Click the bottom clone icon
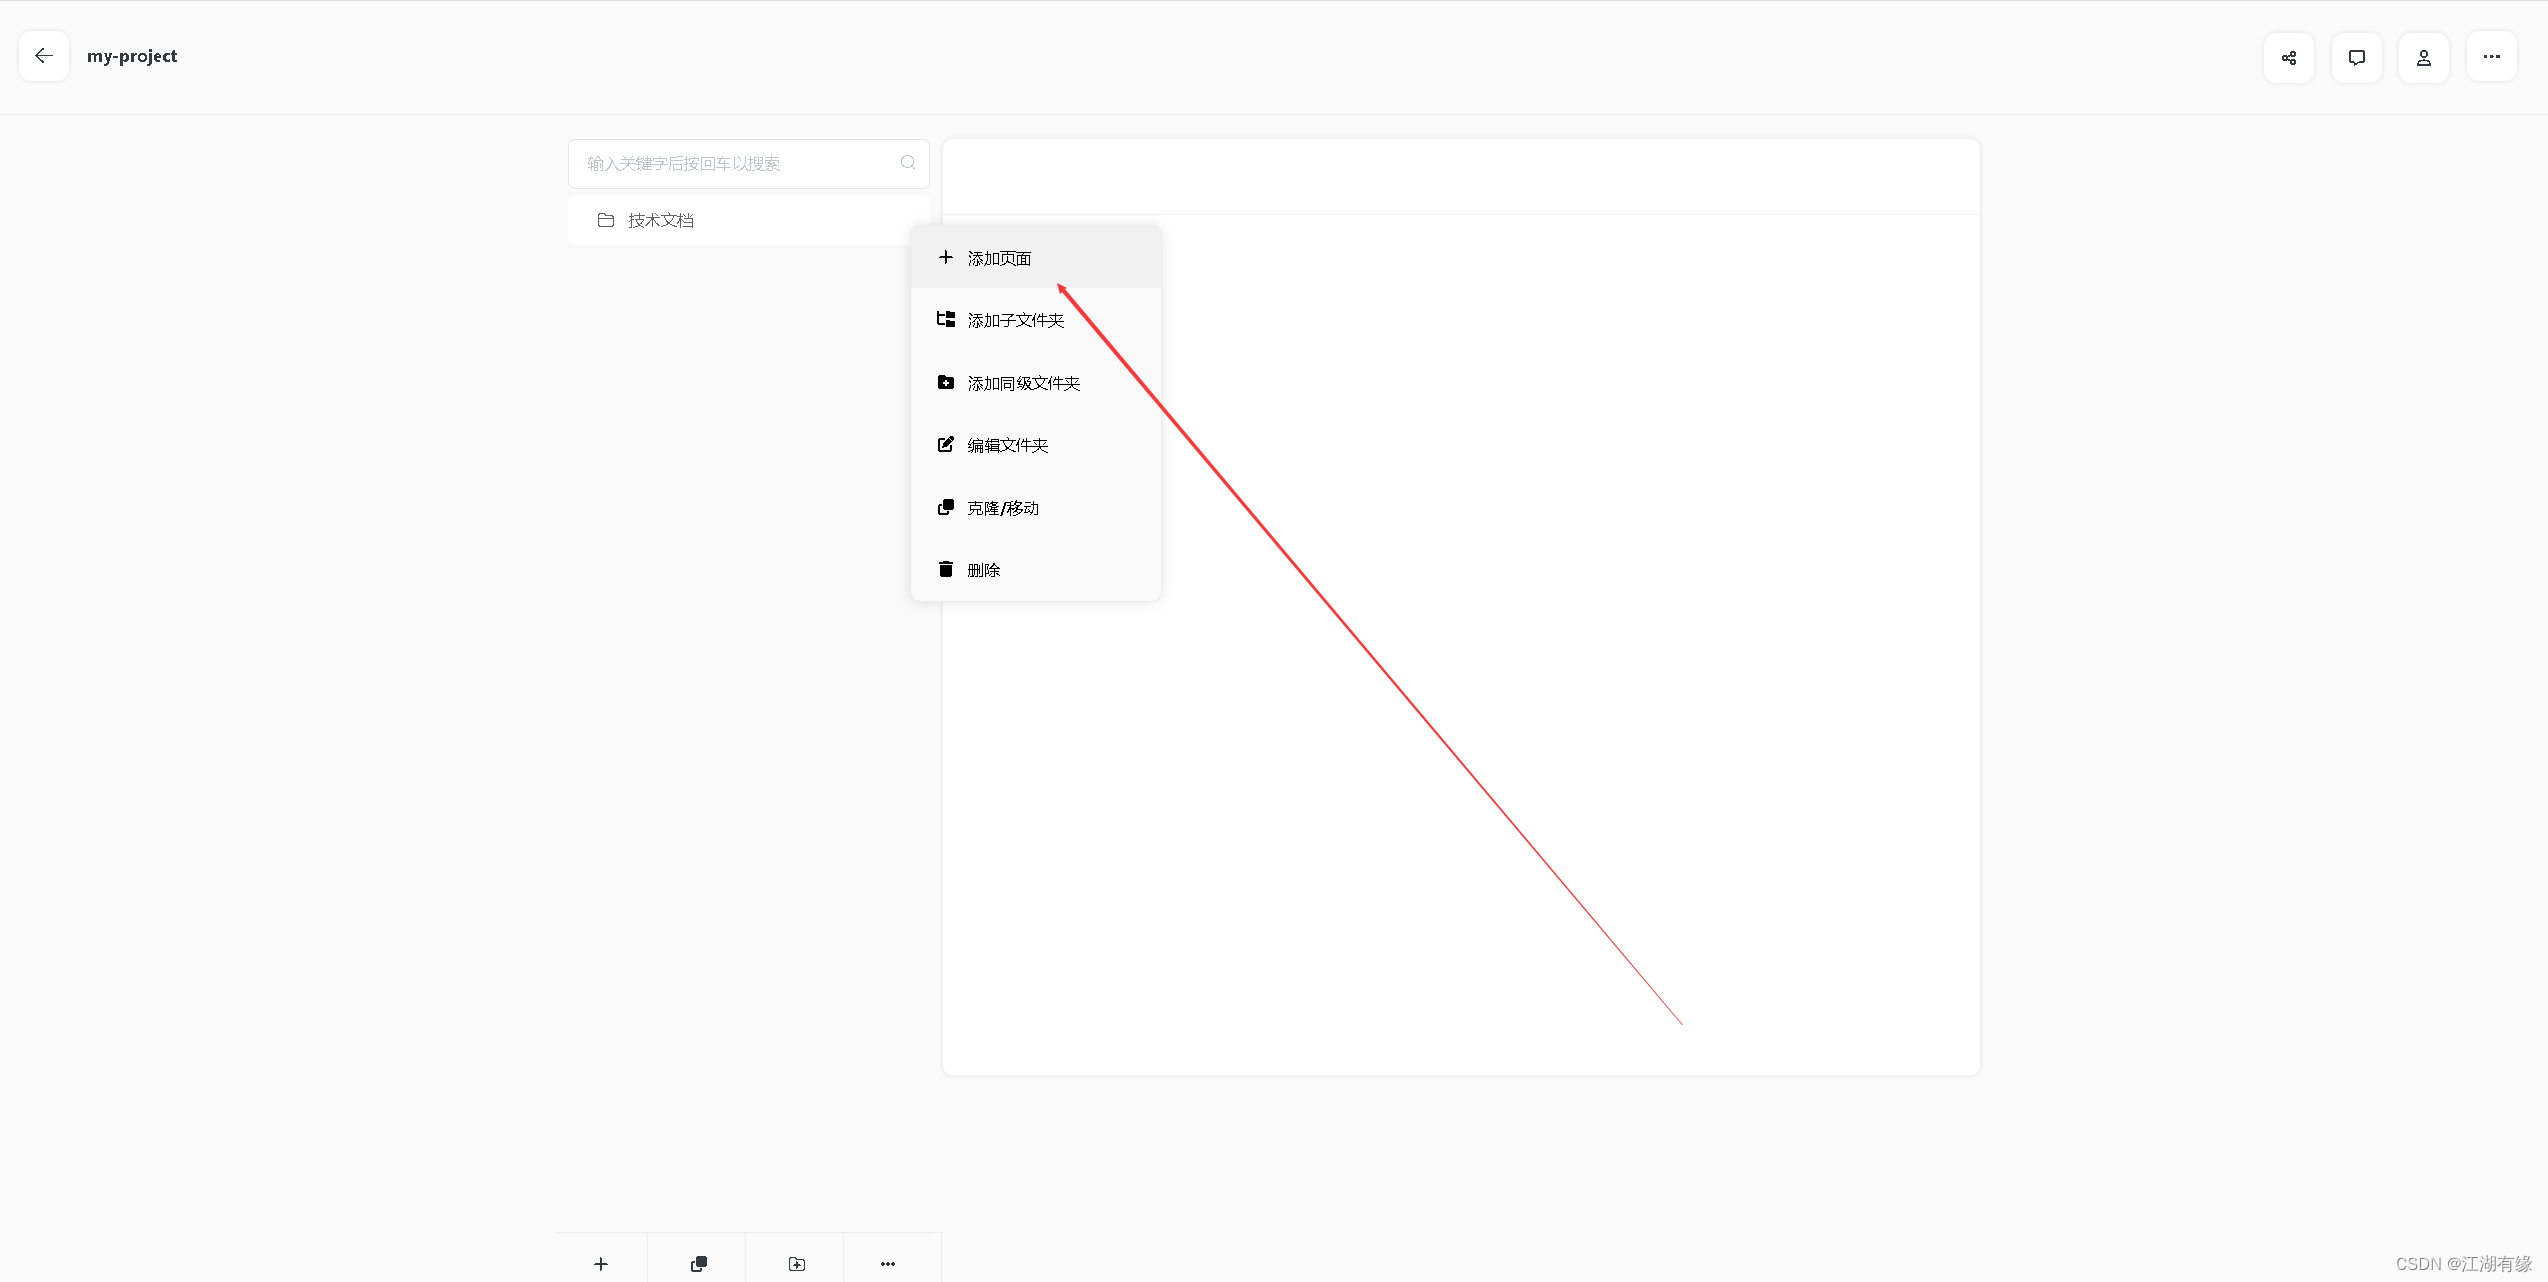Image resolution: width=2548 pixels, height=1282 pixels. (x=698, y=1264)
